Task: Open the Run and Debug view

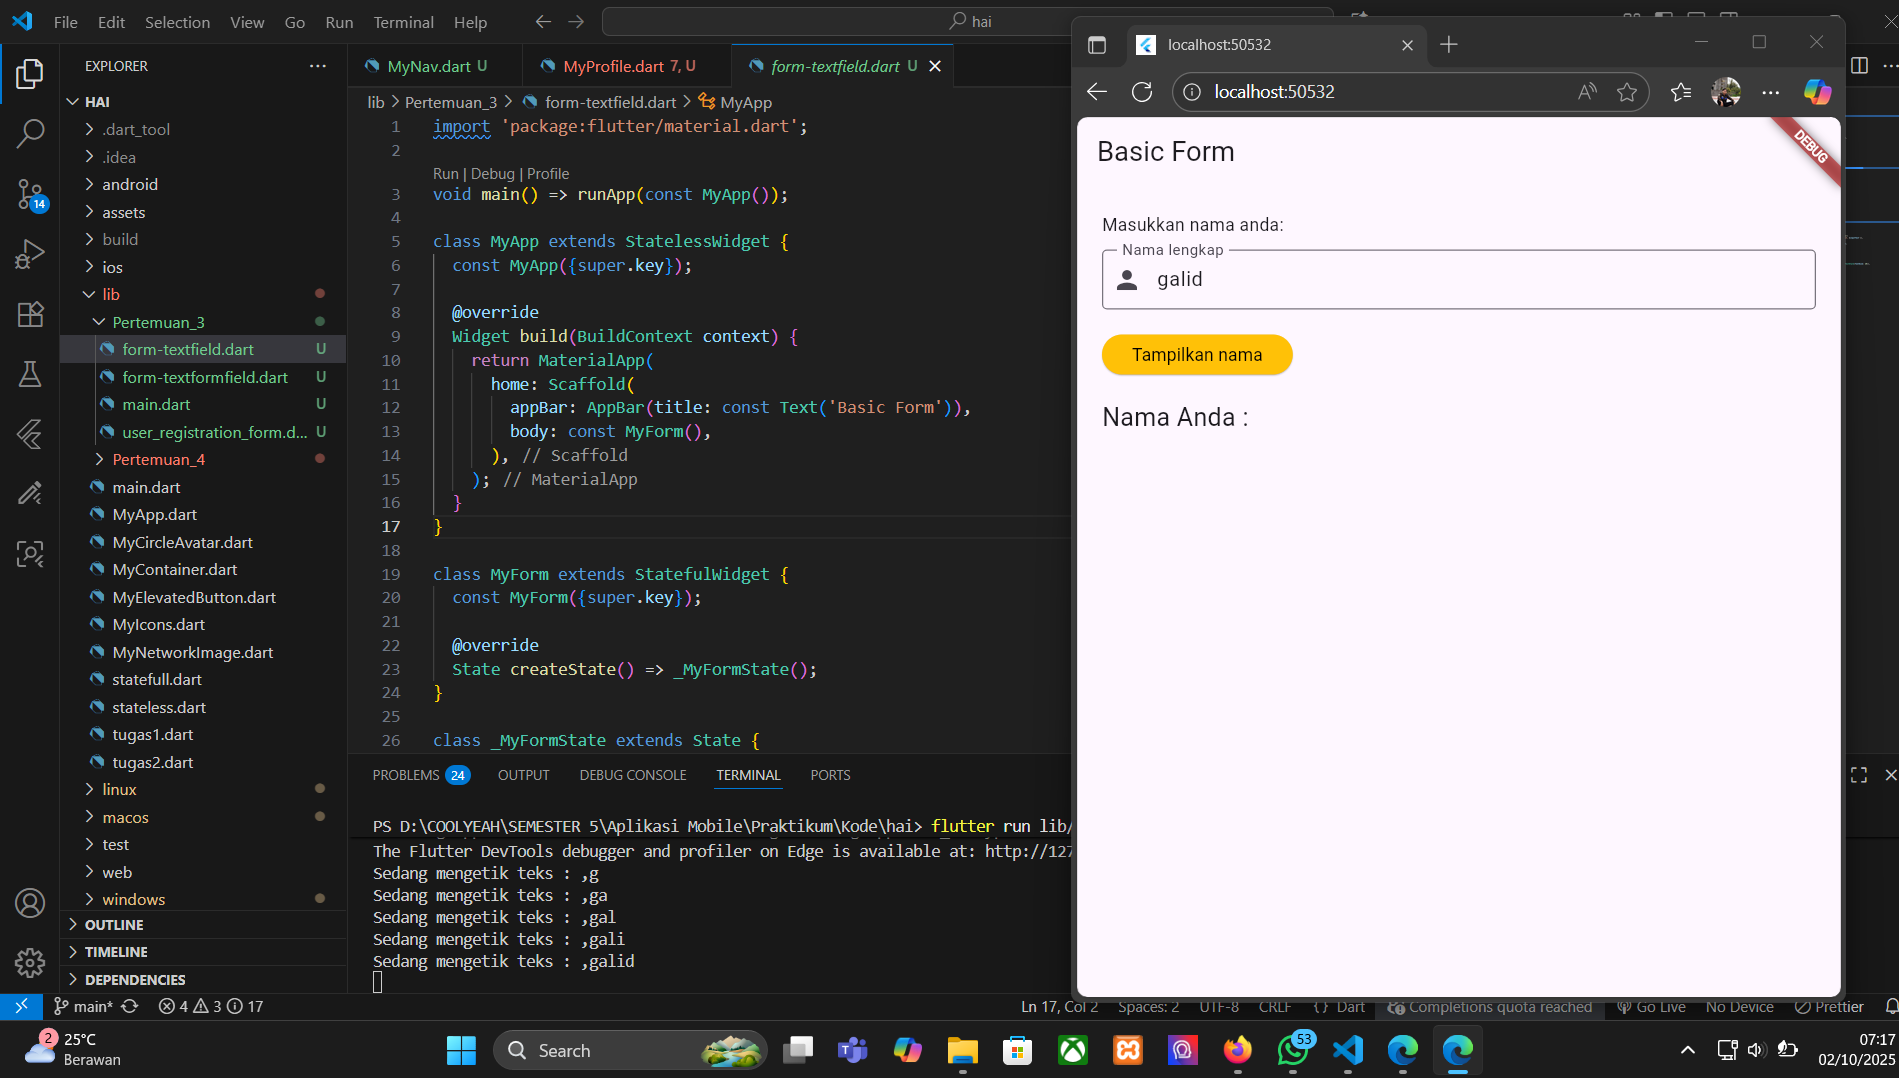Action: (30, 254)
